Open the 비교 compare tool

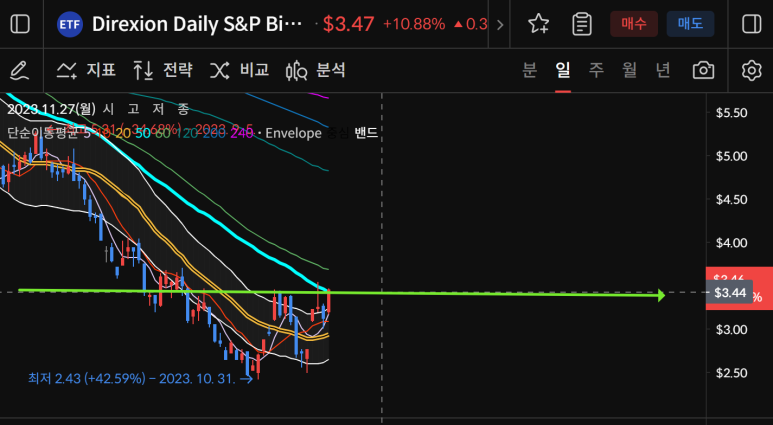pyautogui.click(x=240, y=71)
